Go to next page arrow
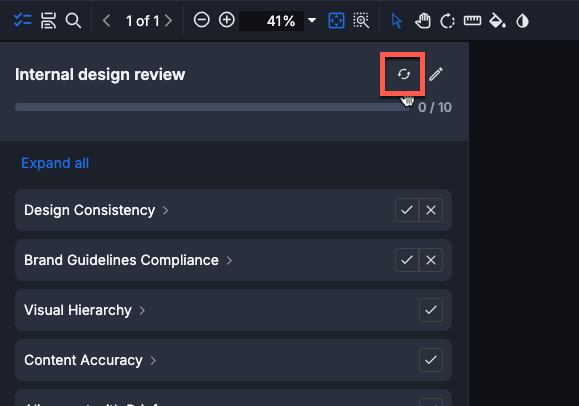 tap(168, 21)
